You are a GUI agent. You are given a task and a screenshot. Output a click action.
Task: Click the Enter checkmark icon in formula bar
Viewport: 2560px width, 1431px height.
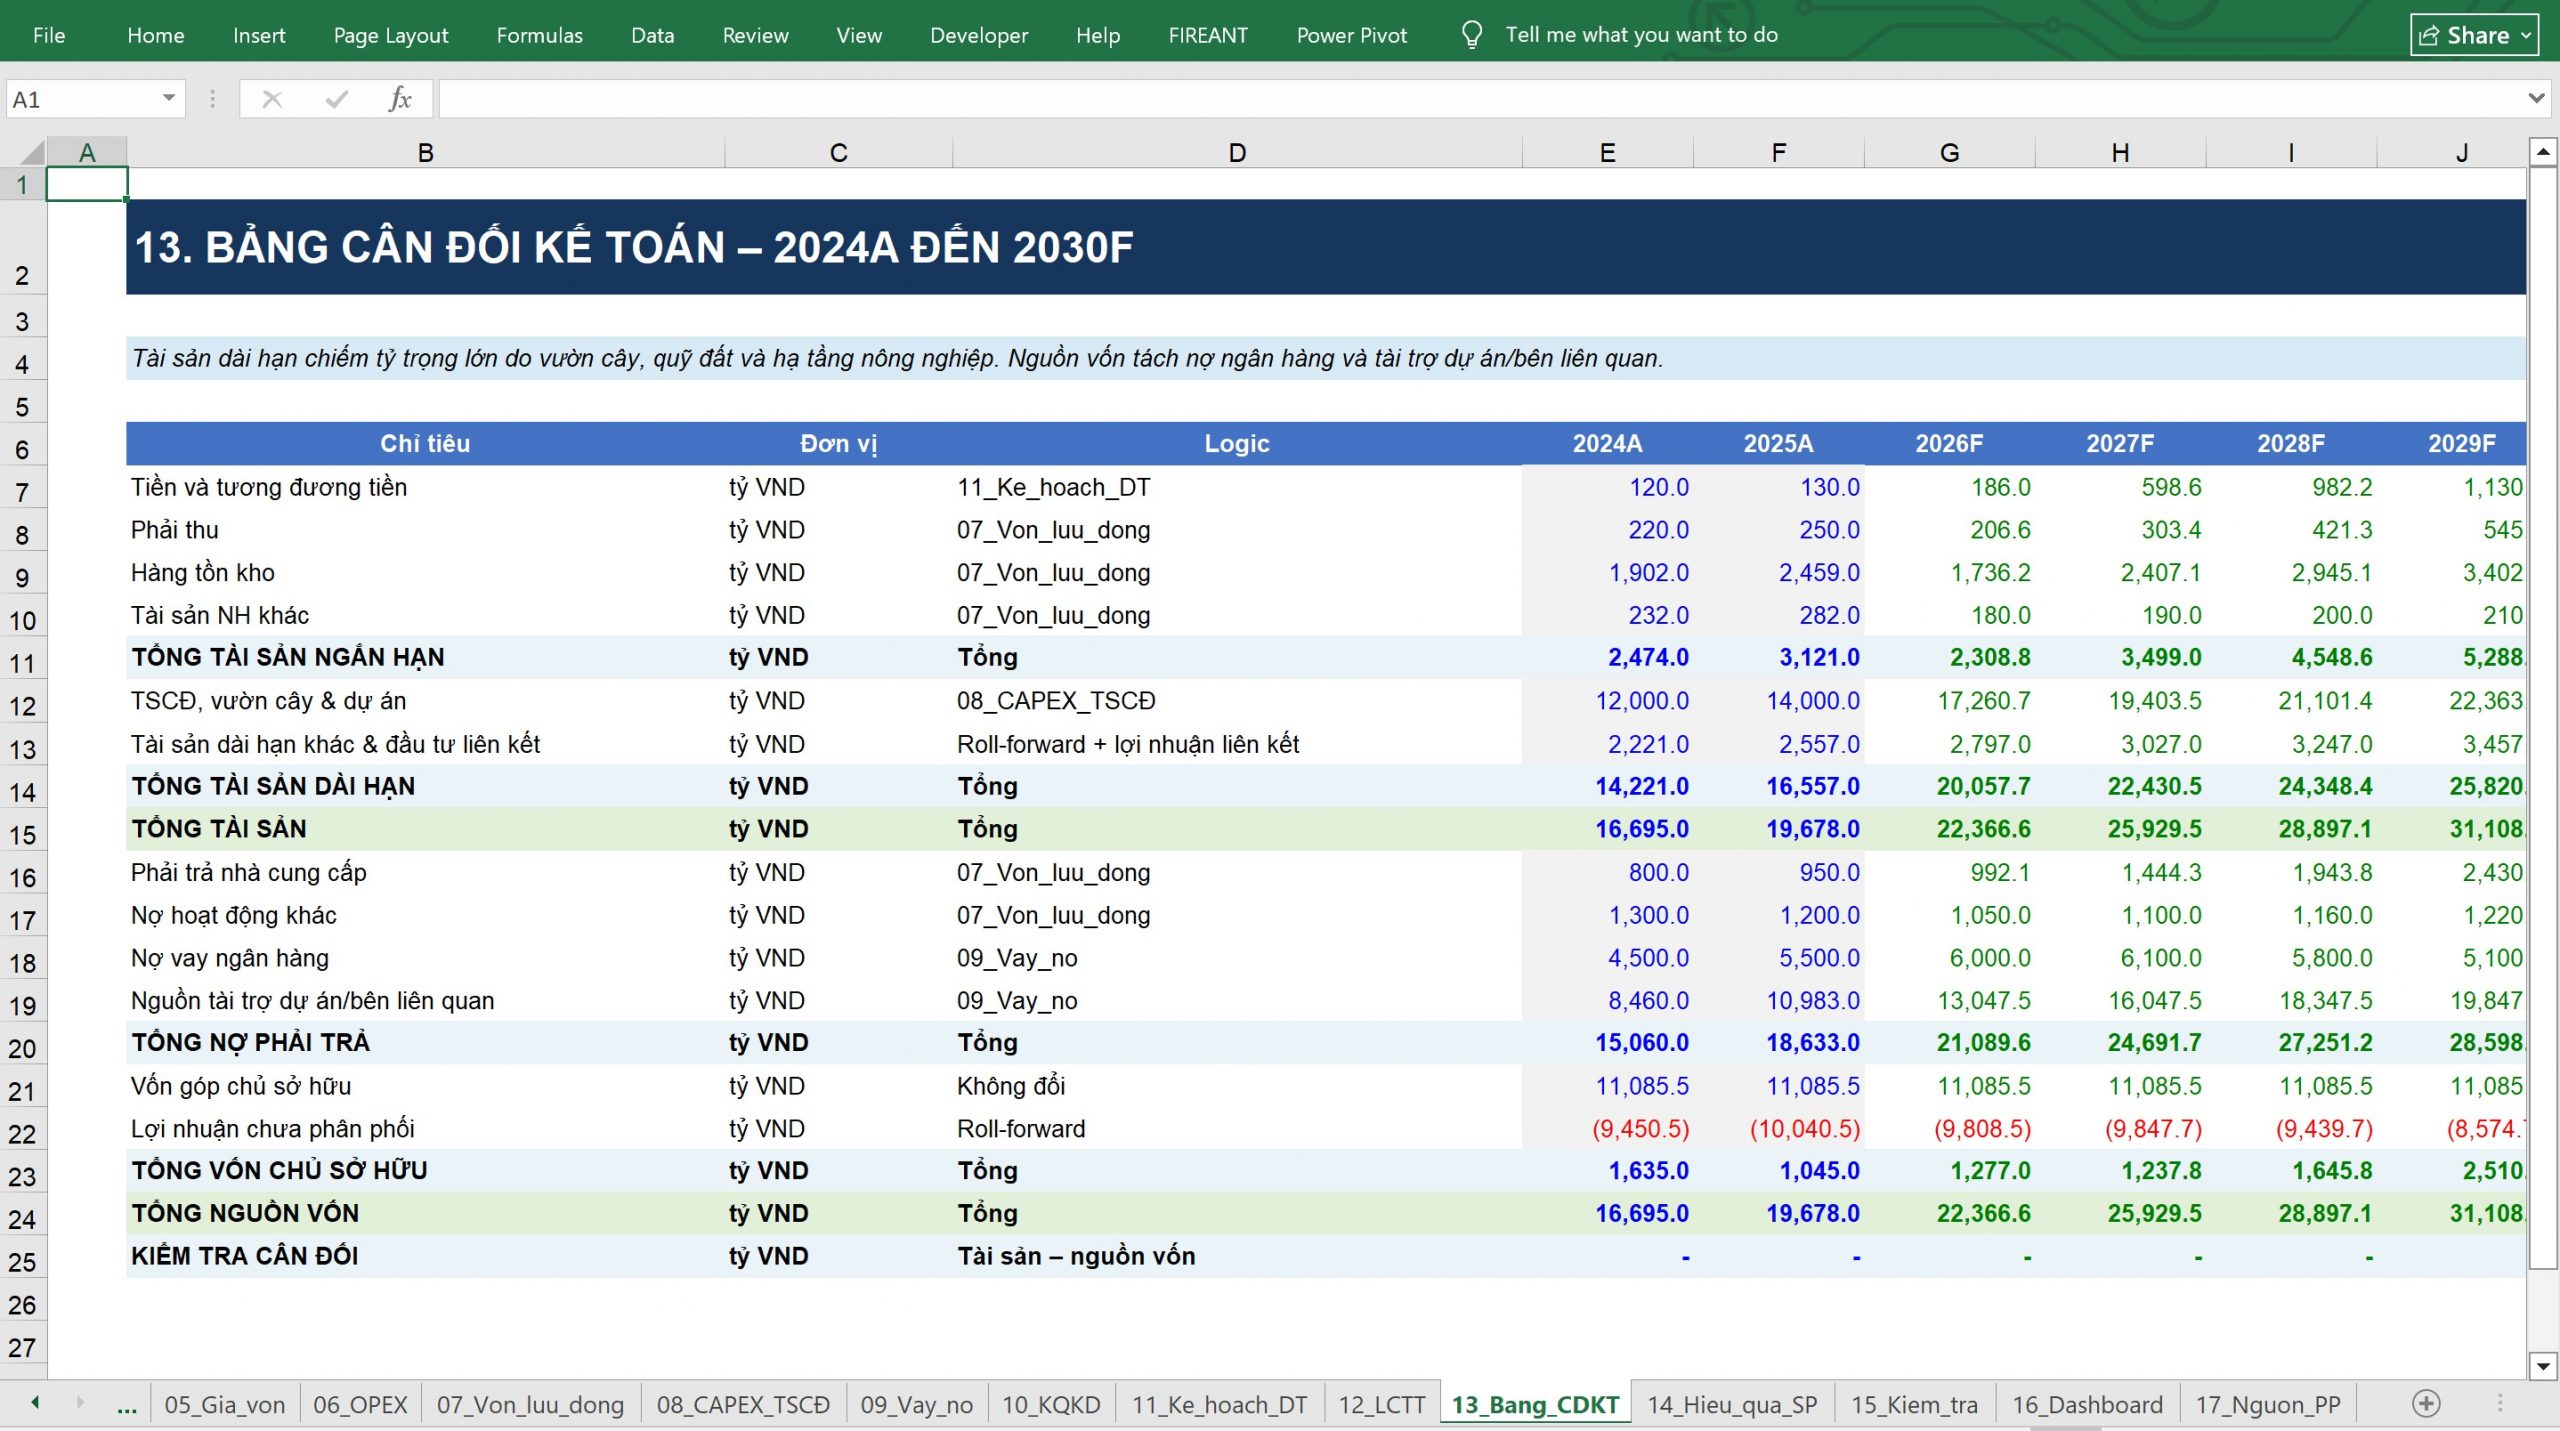337,99
